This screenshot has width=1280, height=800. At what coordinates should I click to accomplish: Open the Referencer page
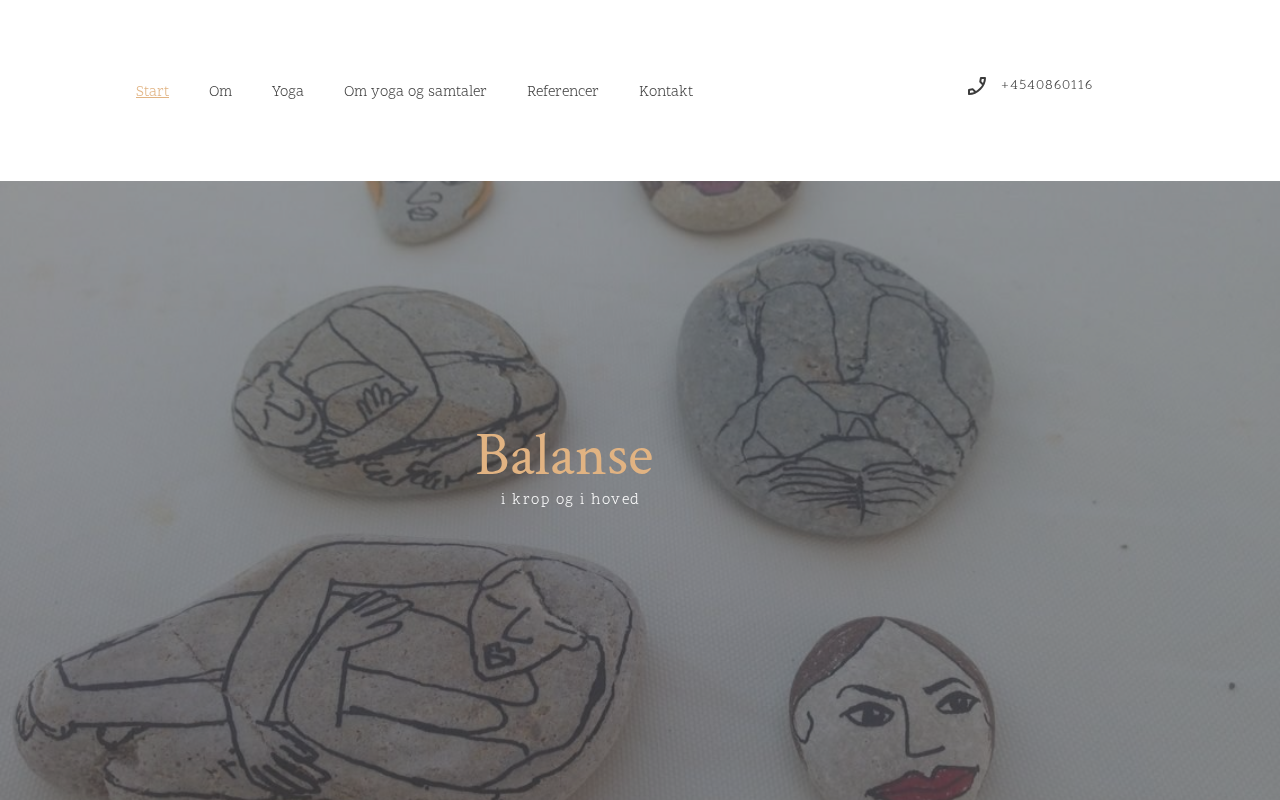click(563, 92)
